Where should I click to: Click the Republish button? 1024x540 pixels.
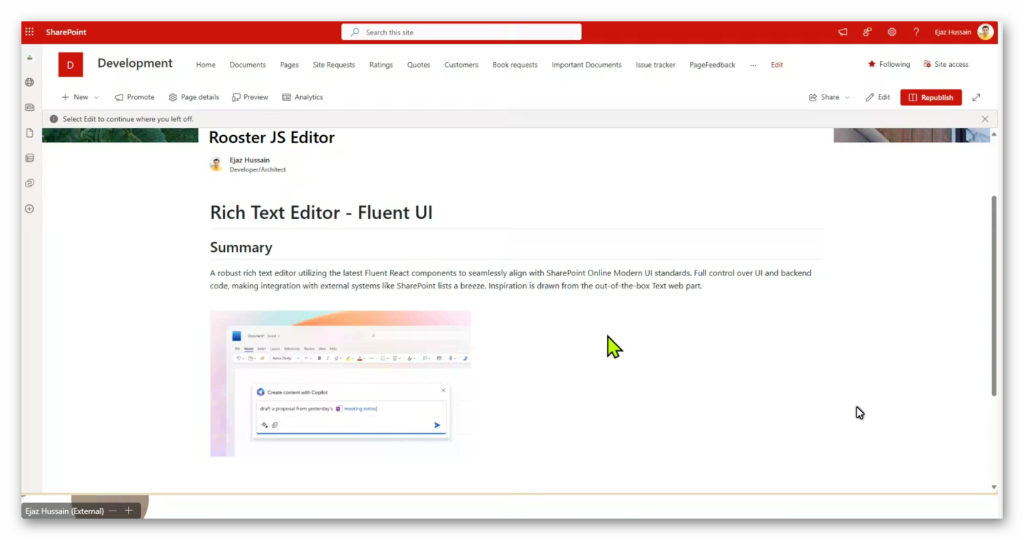click(x=931, y=97)
